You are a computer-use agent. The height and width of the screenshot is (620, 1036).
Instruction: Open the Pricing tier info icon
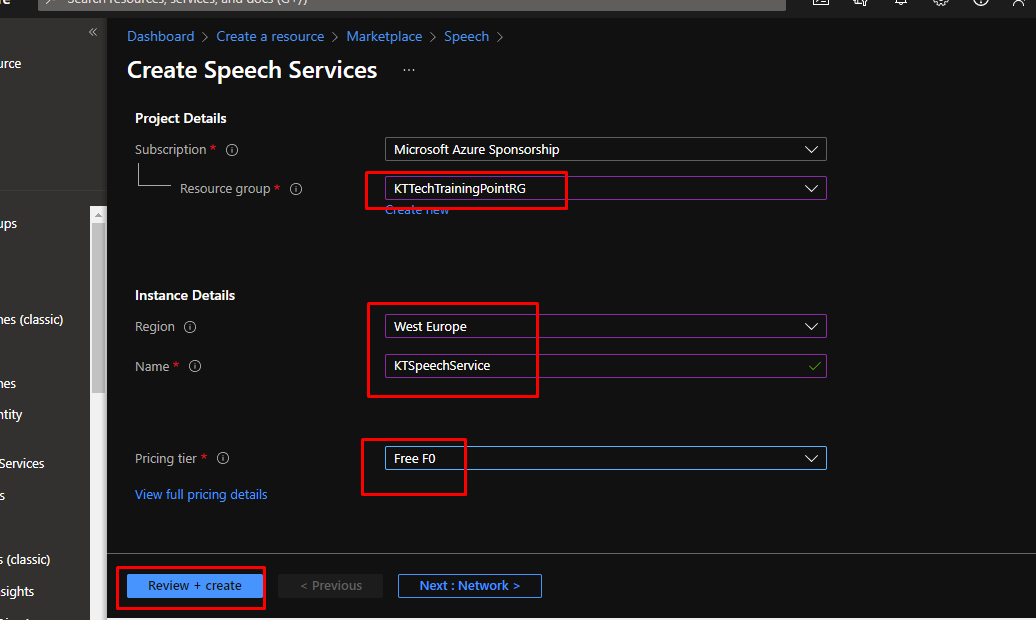[223, 459]
